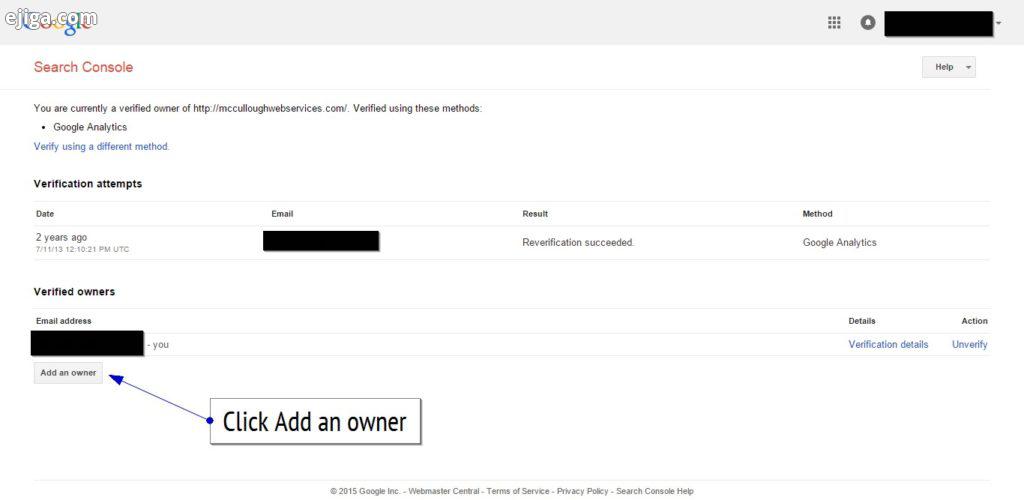Click Verify using a different method

click(101, 146)
